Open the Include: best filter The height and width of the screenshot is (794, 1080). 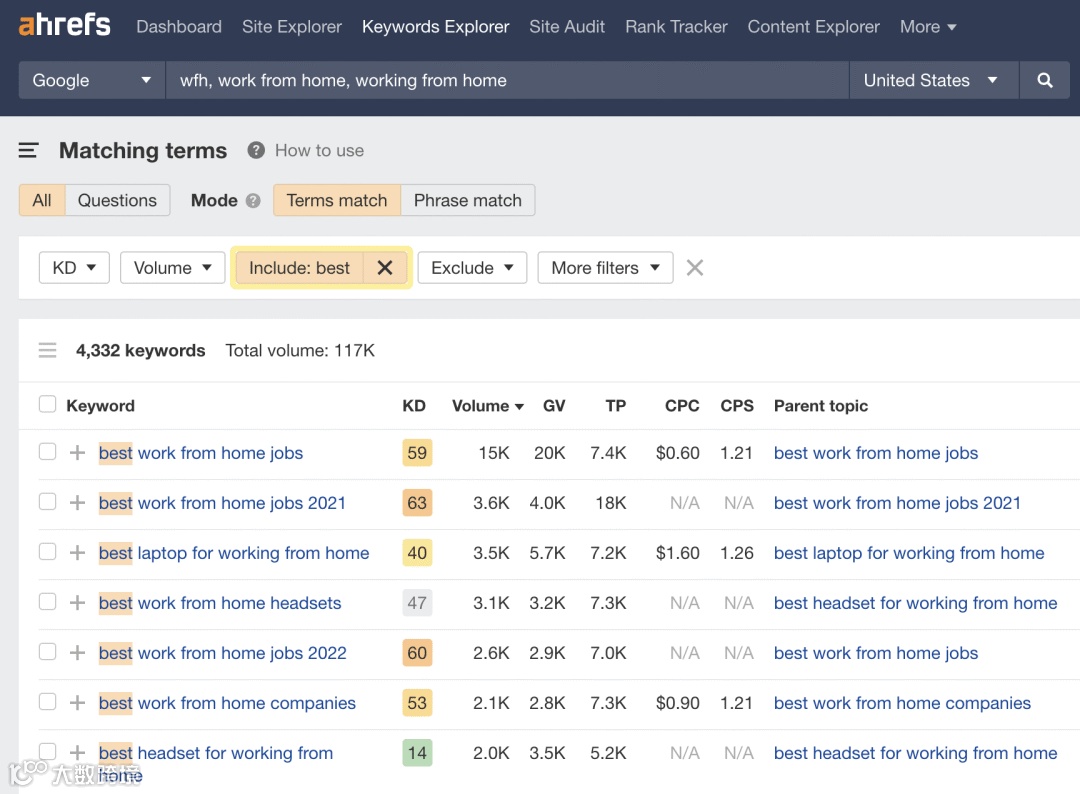pos(300,268)
